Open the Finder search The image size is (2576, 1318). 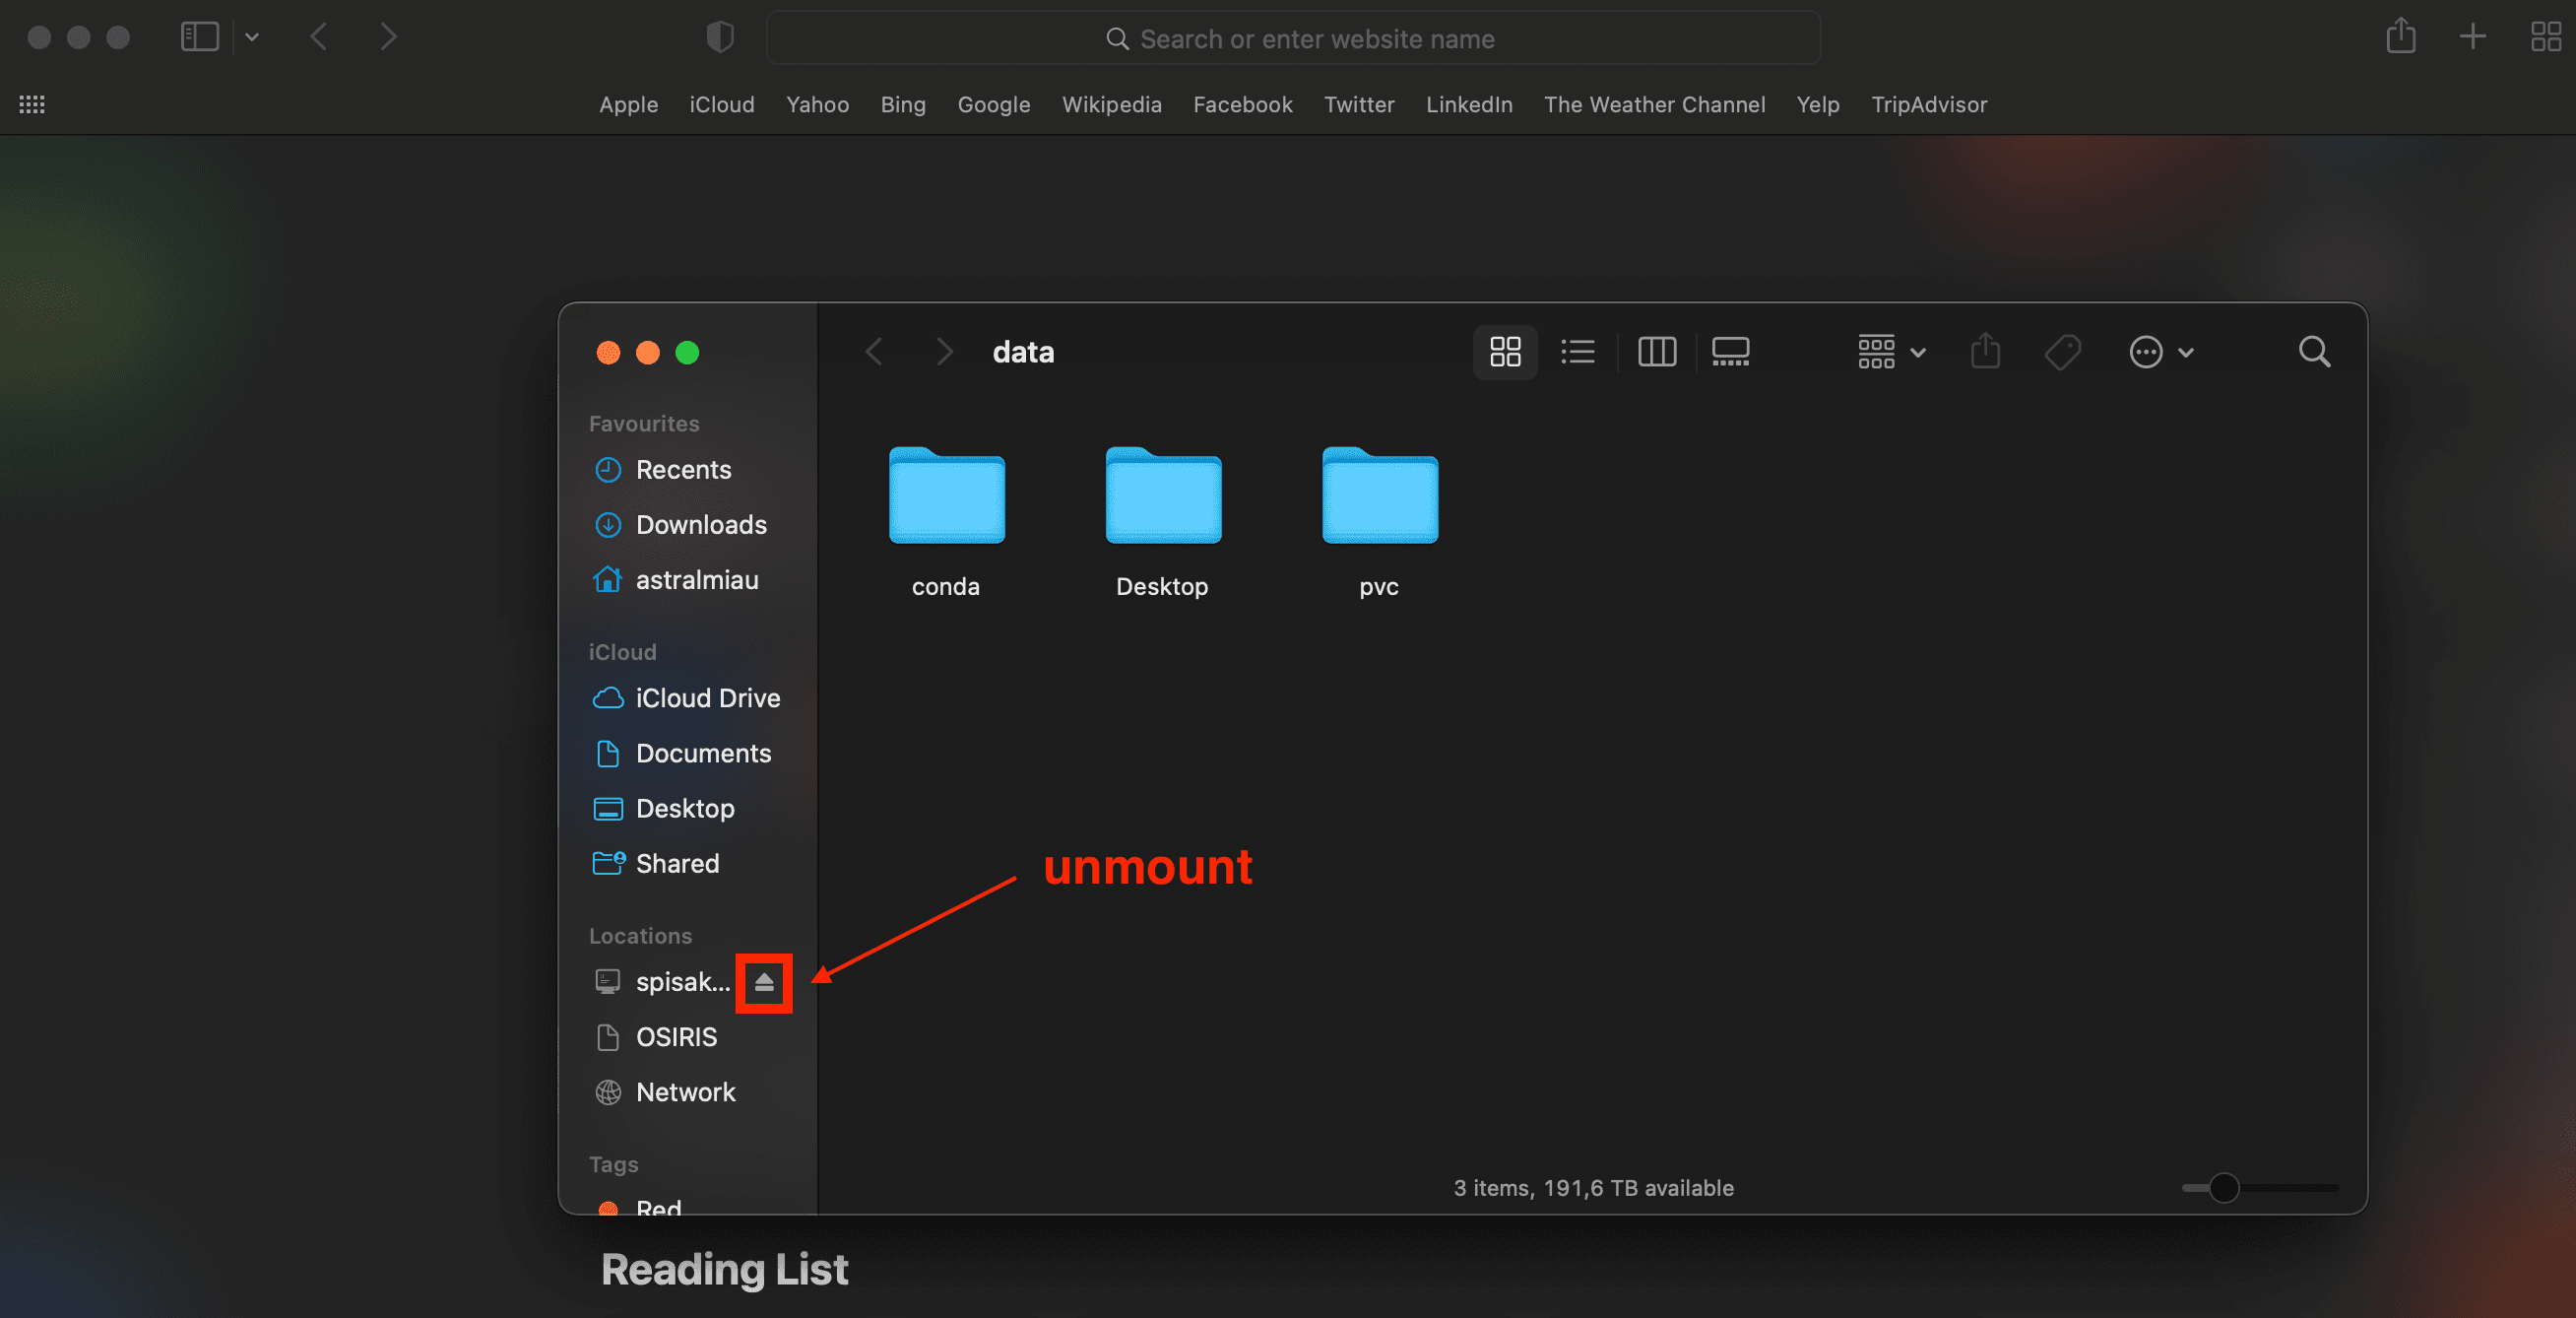coord(2314,351)
